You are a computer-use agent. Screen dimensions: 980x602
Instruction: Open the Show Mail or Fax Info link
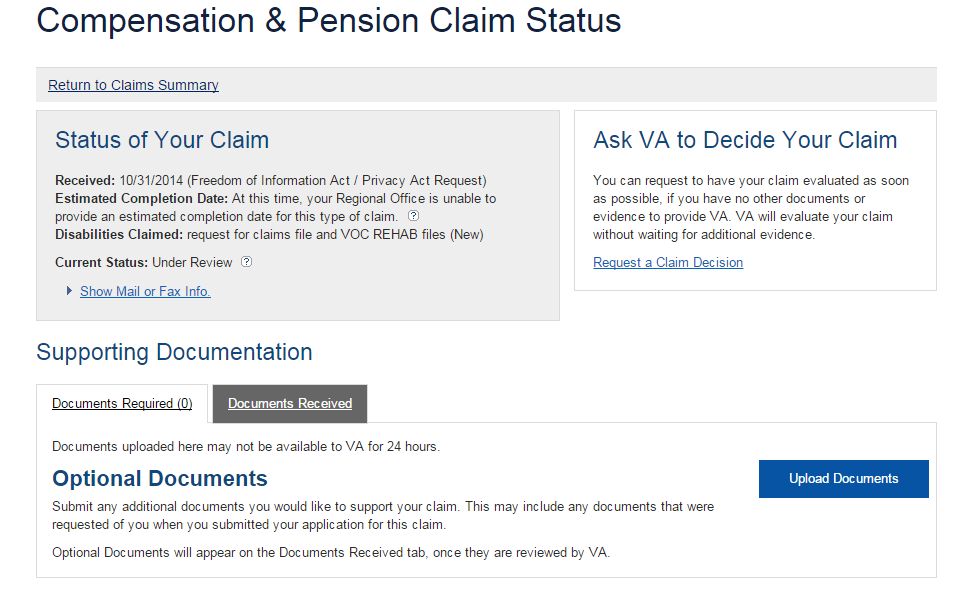coord(145,291)
